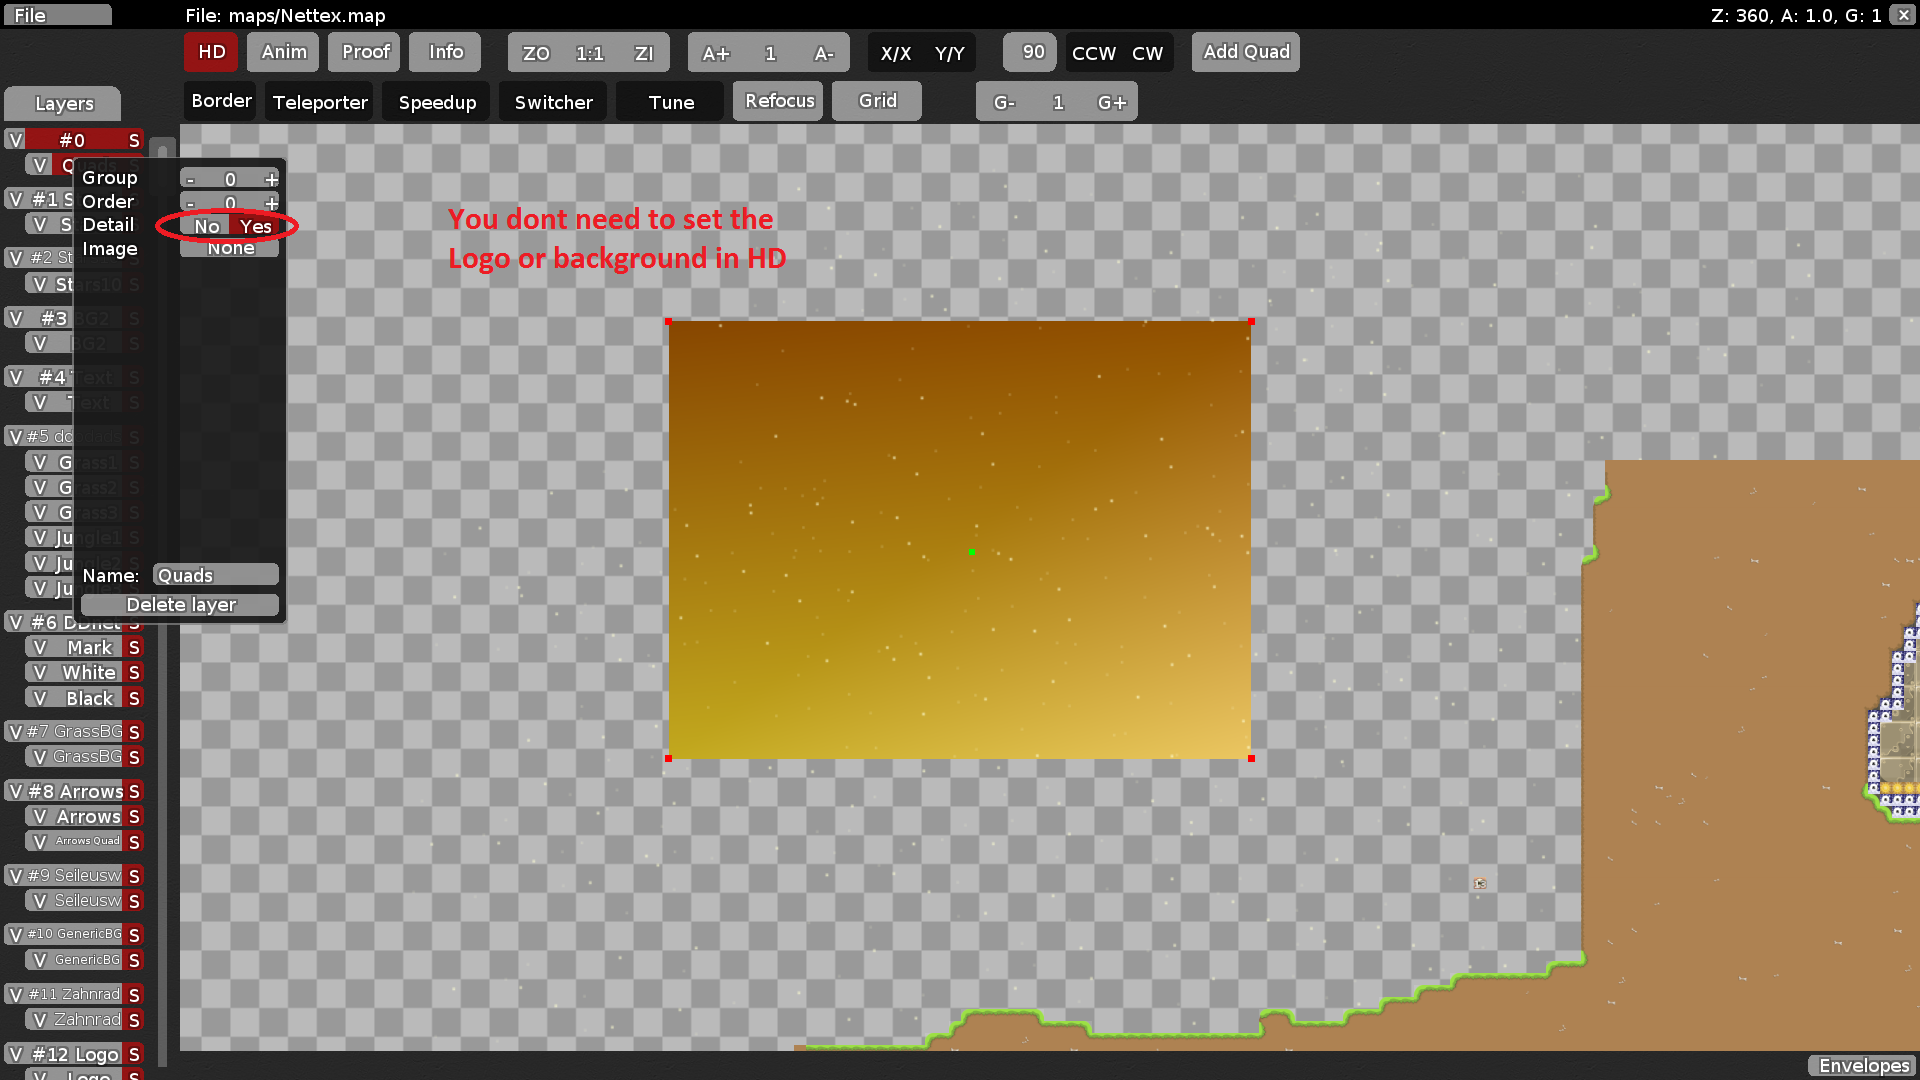Click the Delete layer button
Viewport: 1920px width, 1080px height.
(x=181, y=604)
